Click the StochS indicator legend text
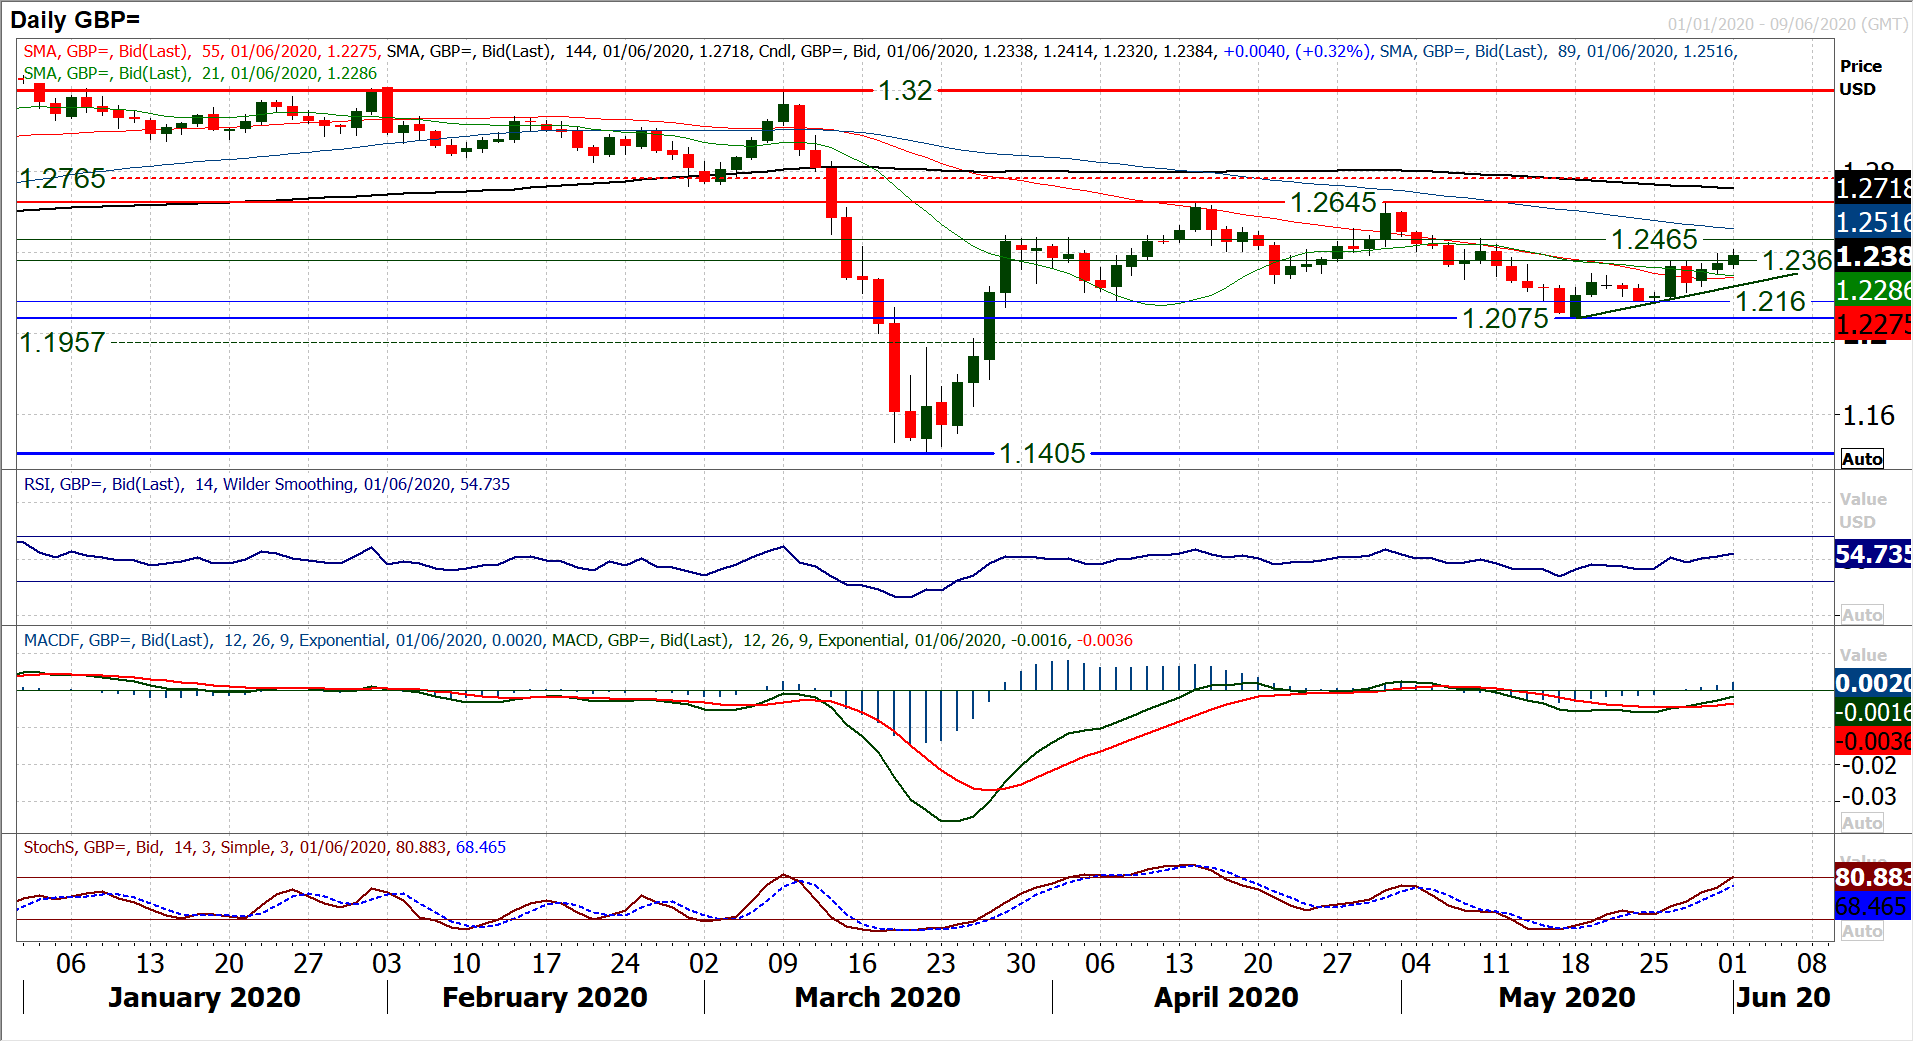Screen dimensions: 1914x1042 [x=265, y=847]
